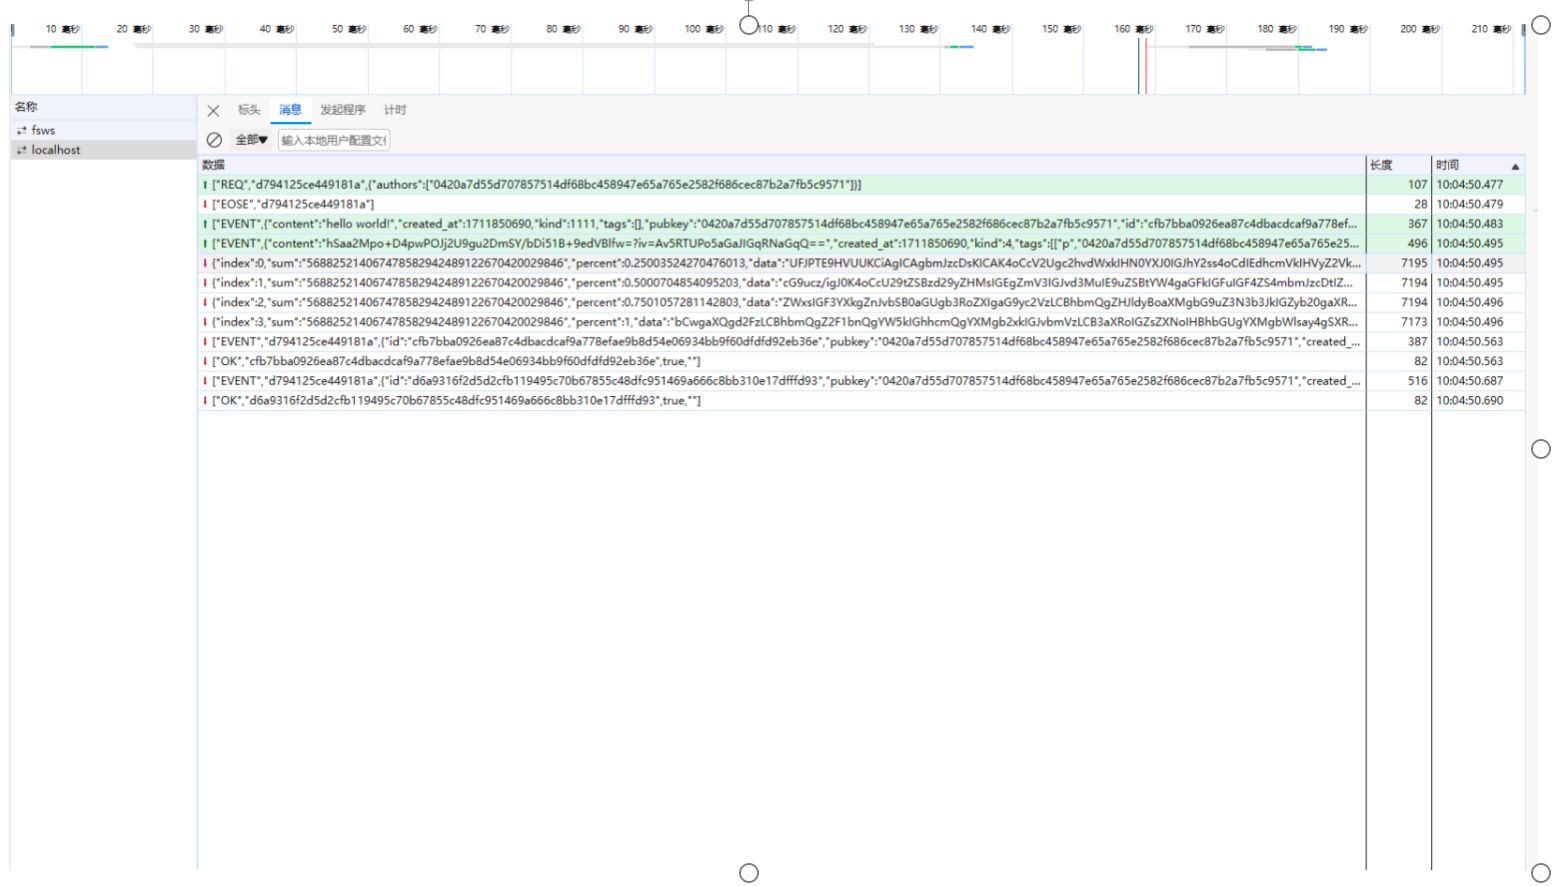Switch to the 消息 tab
This screenshot has height=886, width=1554.
[x=290, y=110]
